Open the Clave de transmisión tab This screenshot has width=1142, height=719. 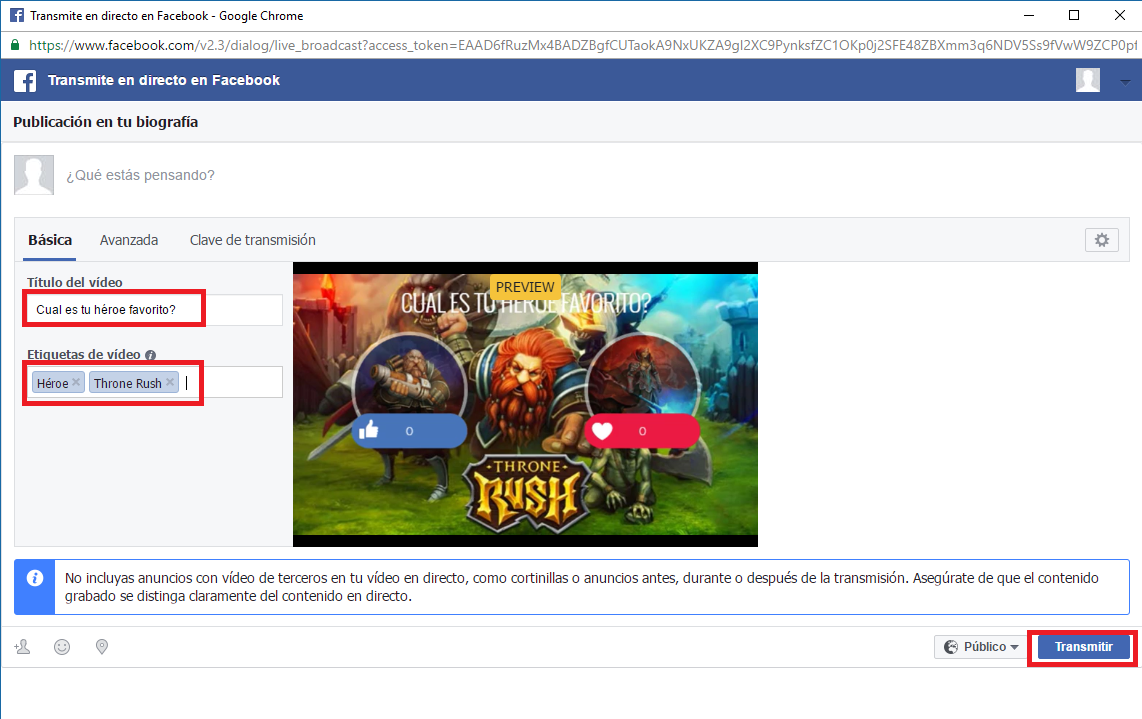(x=253, y=240)
